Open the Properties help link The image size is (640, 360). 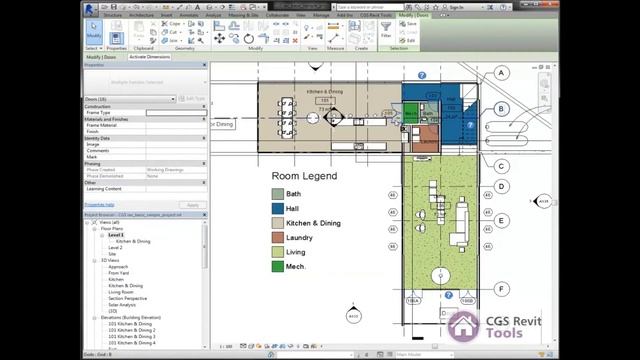(99, 204)
